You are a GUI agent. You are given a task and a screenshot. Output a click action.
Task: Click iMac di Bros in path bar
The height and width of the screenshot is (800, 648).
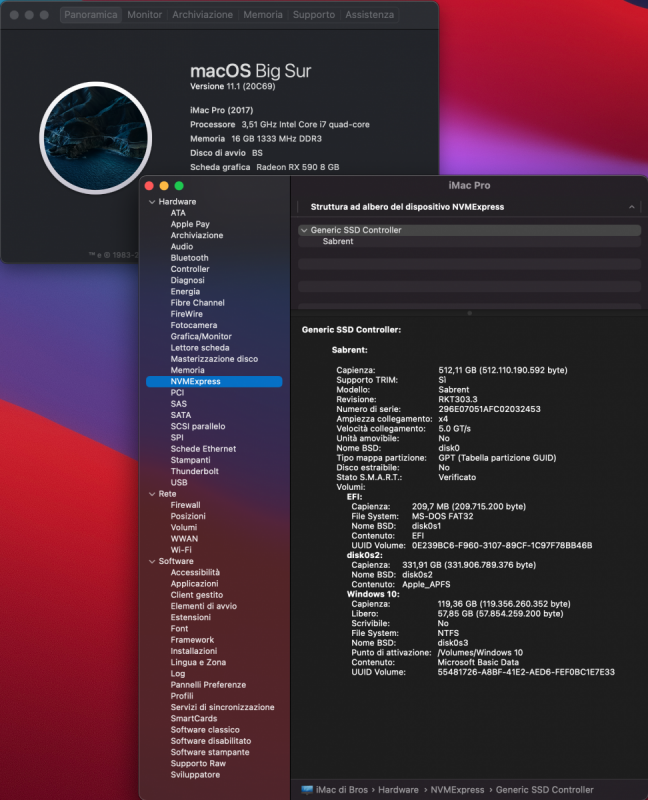point(341,790)
